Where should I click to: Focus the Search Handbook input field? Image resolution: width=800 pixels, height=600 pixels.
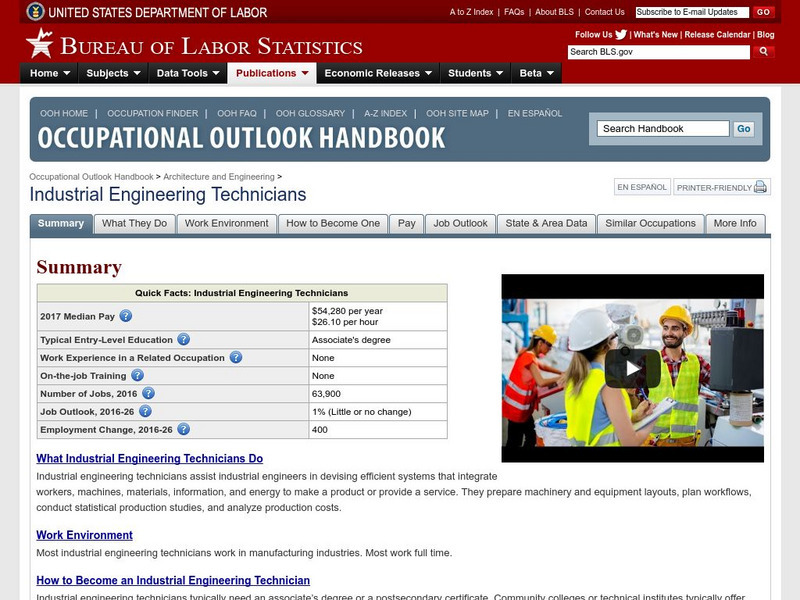pyautogui.click(x=663, y=129)
